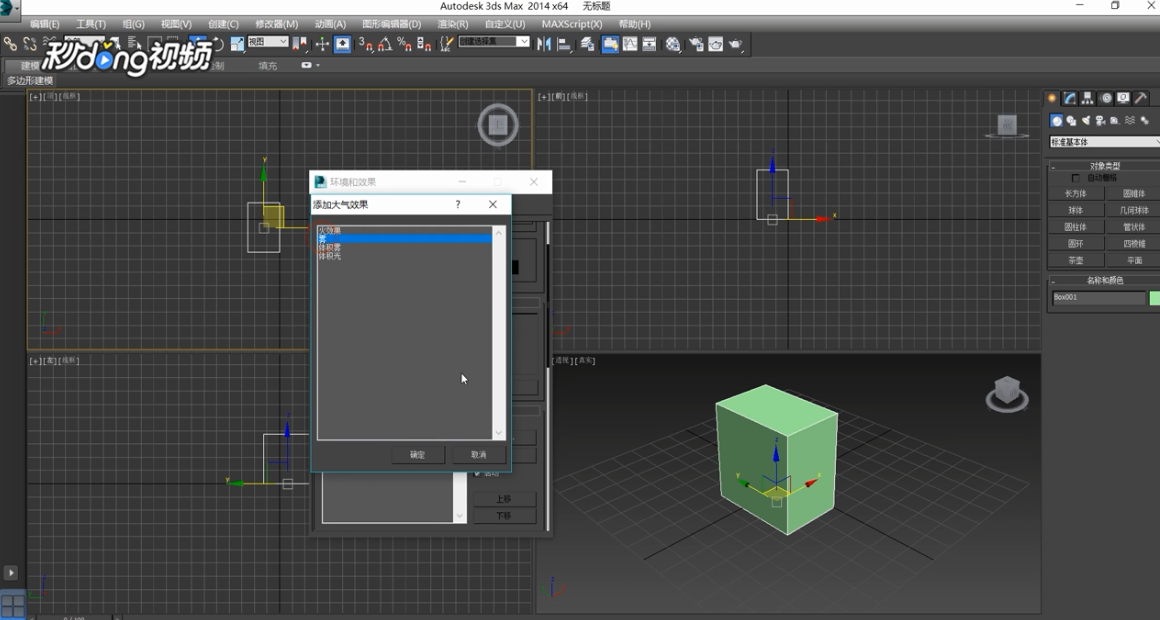Open the 渲染(R) menu
Image resolution: width=1160 pixels, height=620 pixels.
[x=453, y=24]
